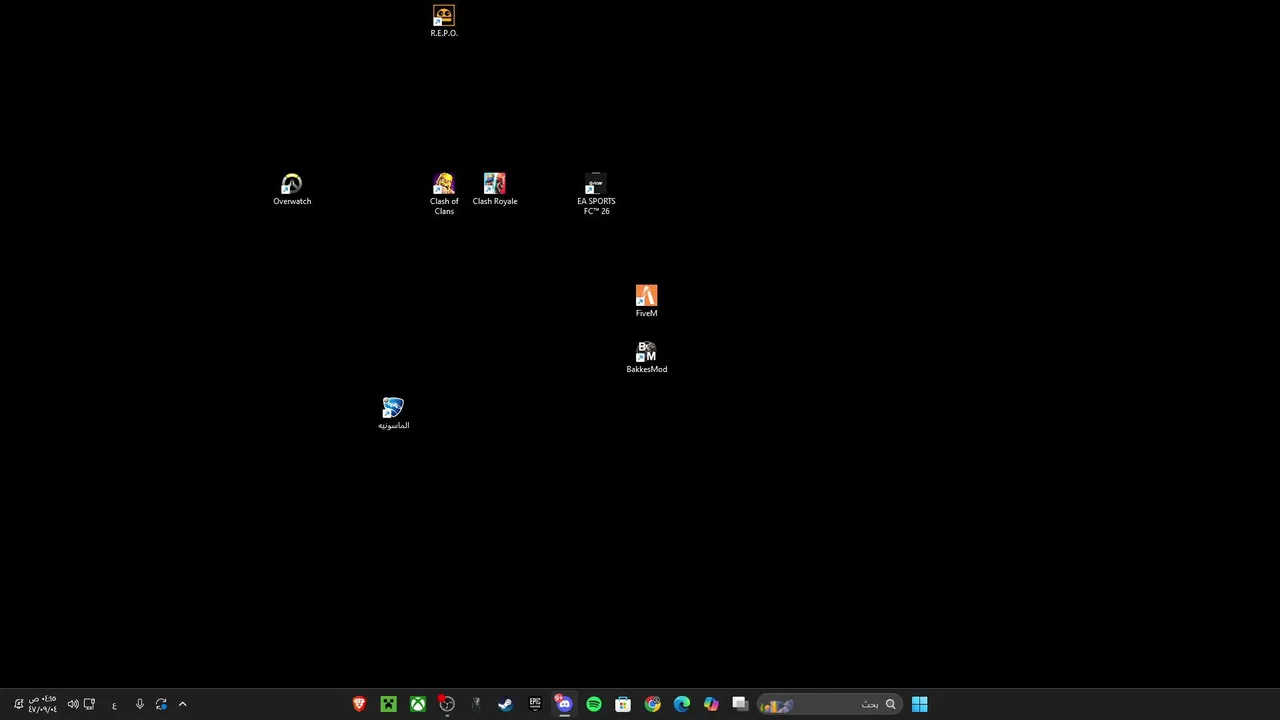Select the BakkesMod desktop icon
This screenshot has height=720, width=1280.
[x=646, y=357]
